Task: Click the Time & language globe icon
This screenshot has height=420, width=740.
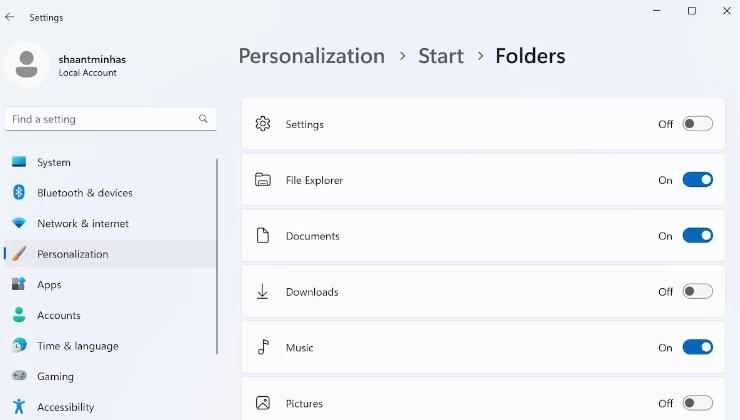Action: (x=19, y=345)
